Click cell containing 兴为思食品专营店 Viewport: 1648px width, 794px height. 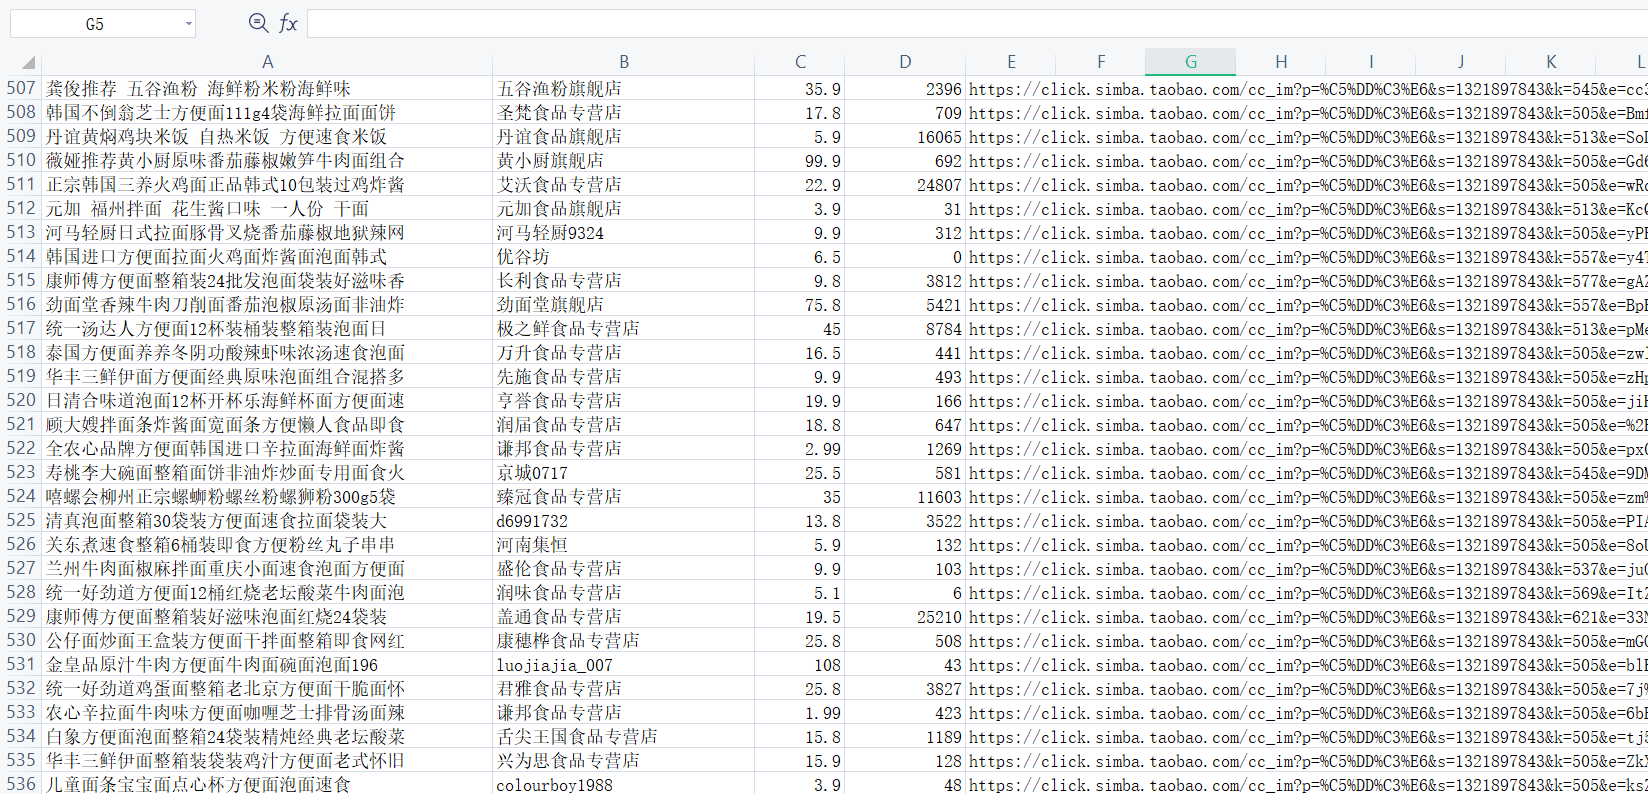click(x=623, y=761)
